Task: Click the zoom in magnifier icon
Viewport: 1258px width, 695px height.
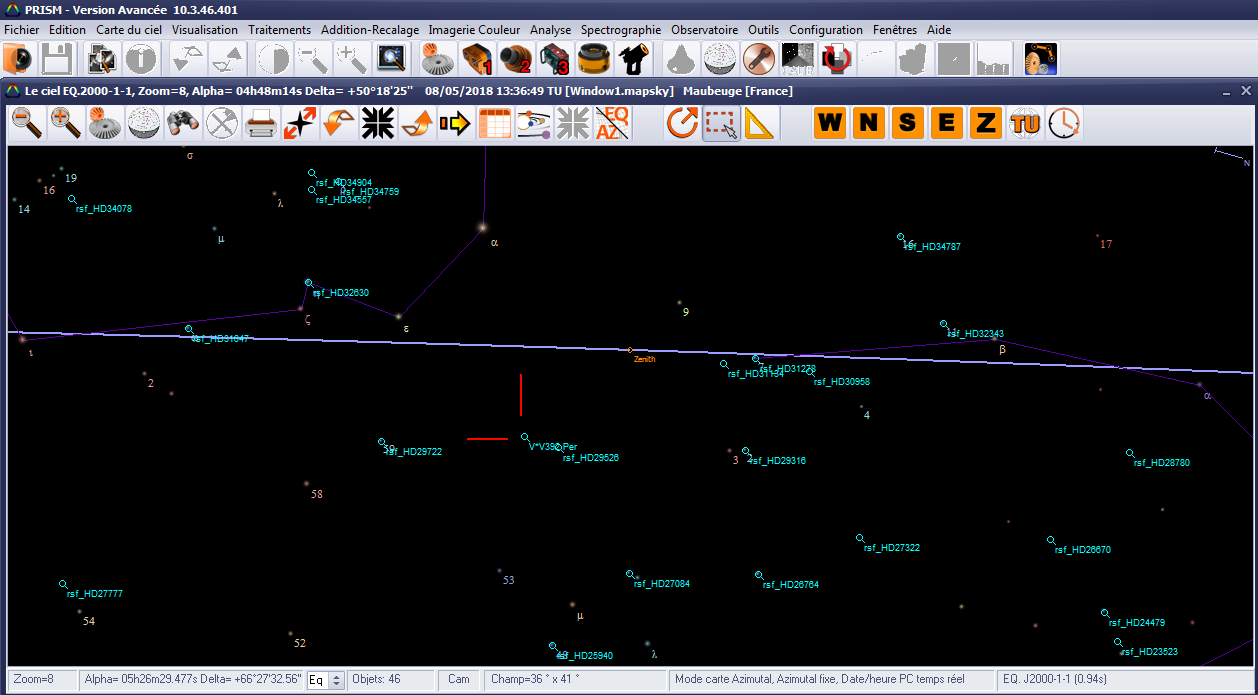Action: click(x=66, y=124)
